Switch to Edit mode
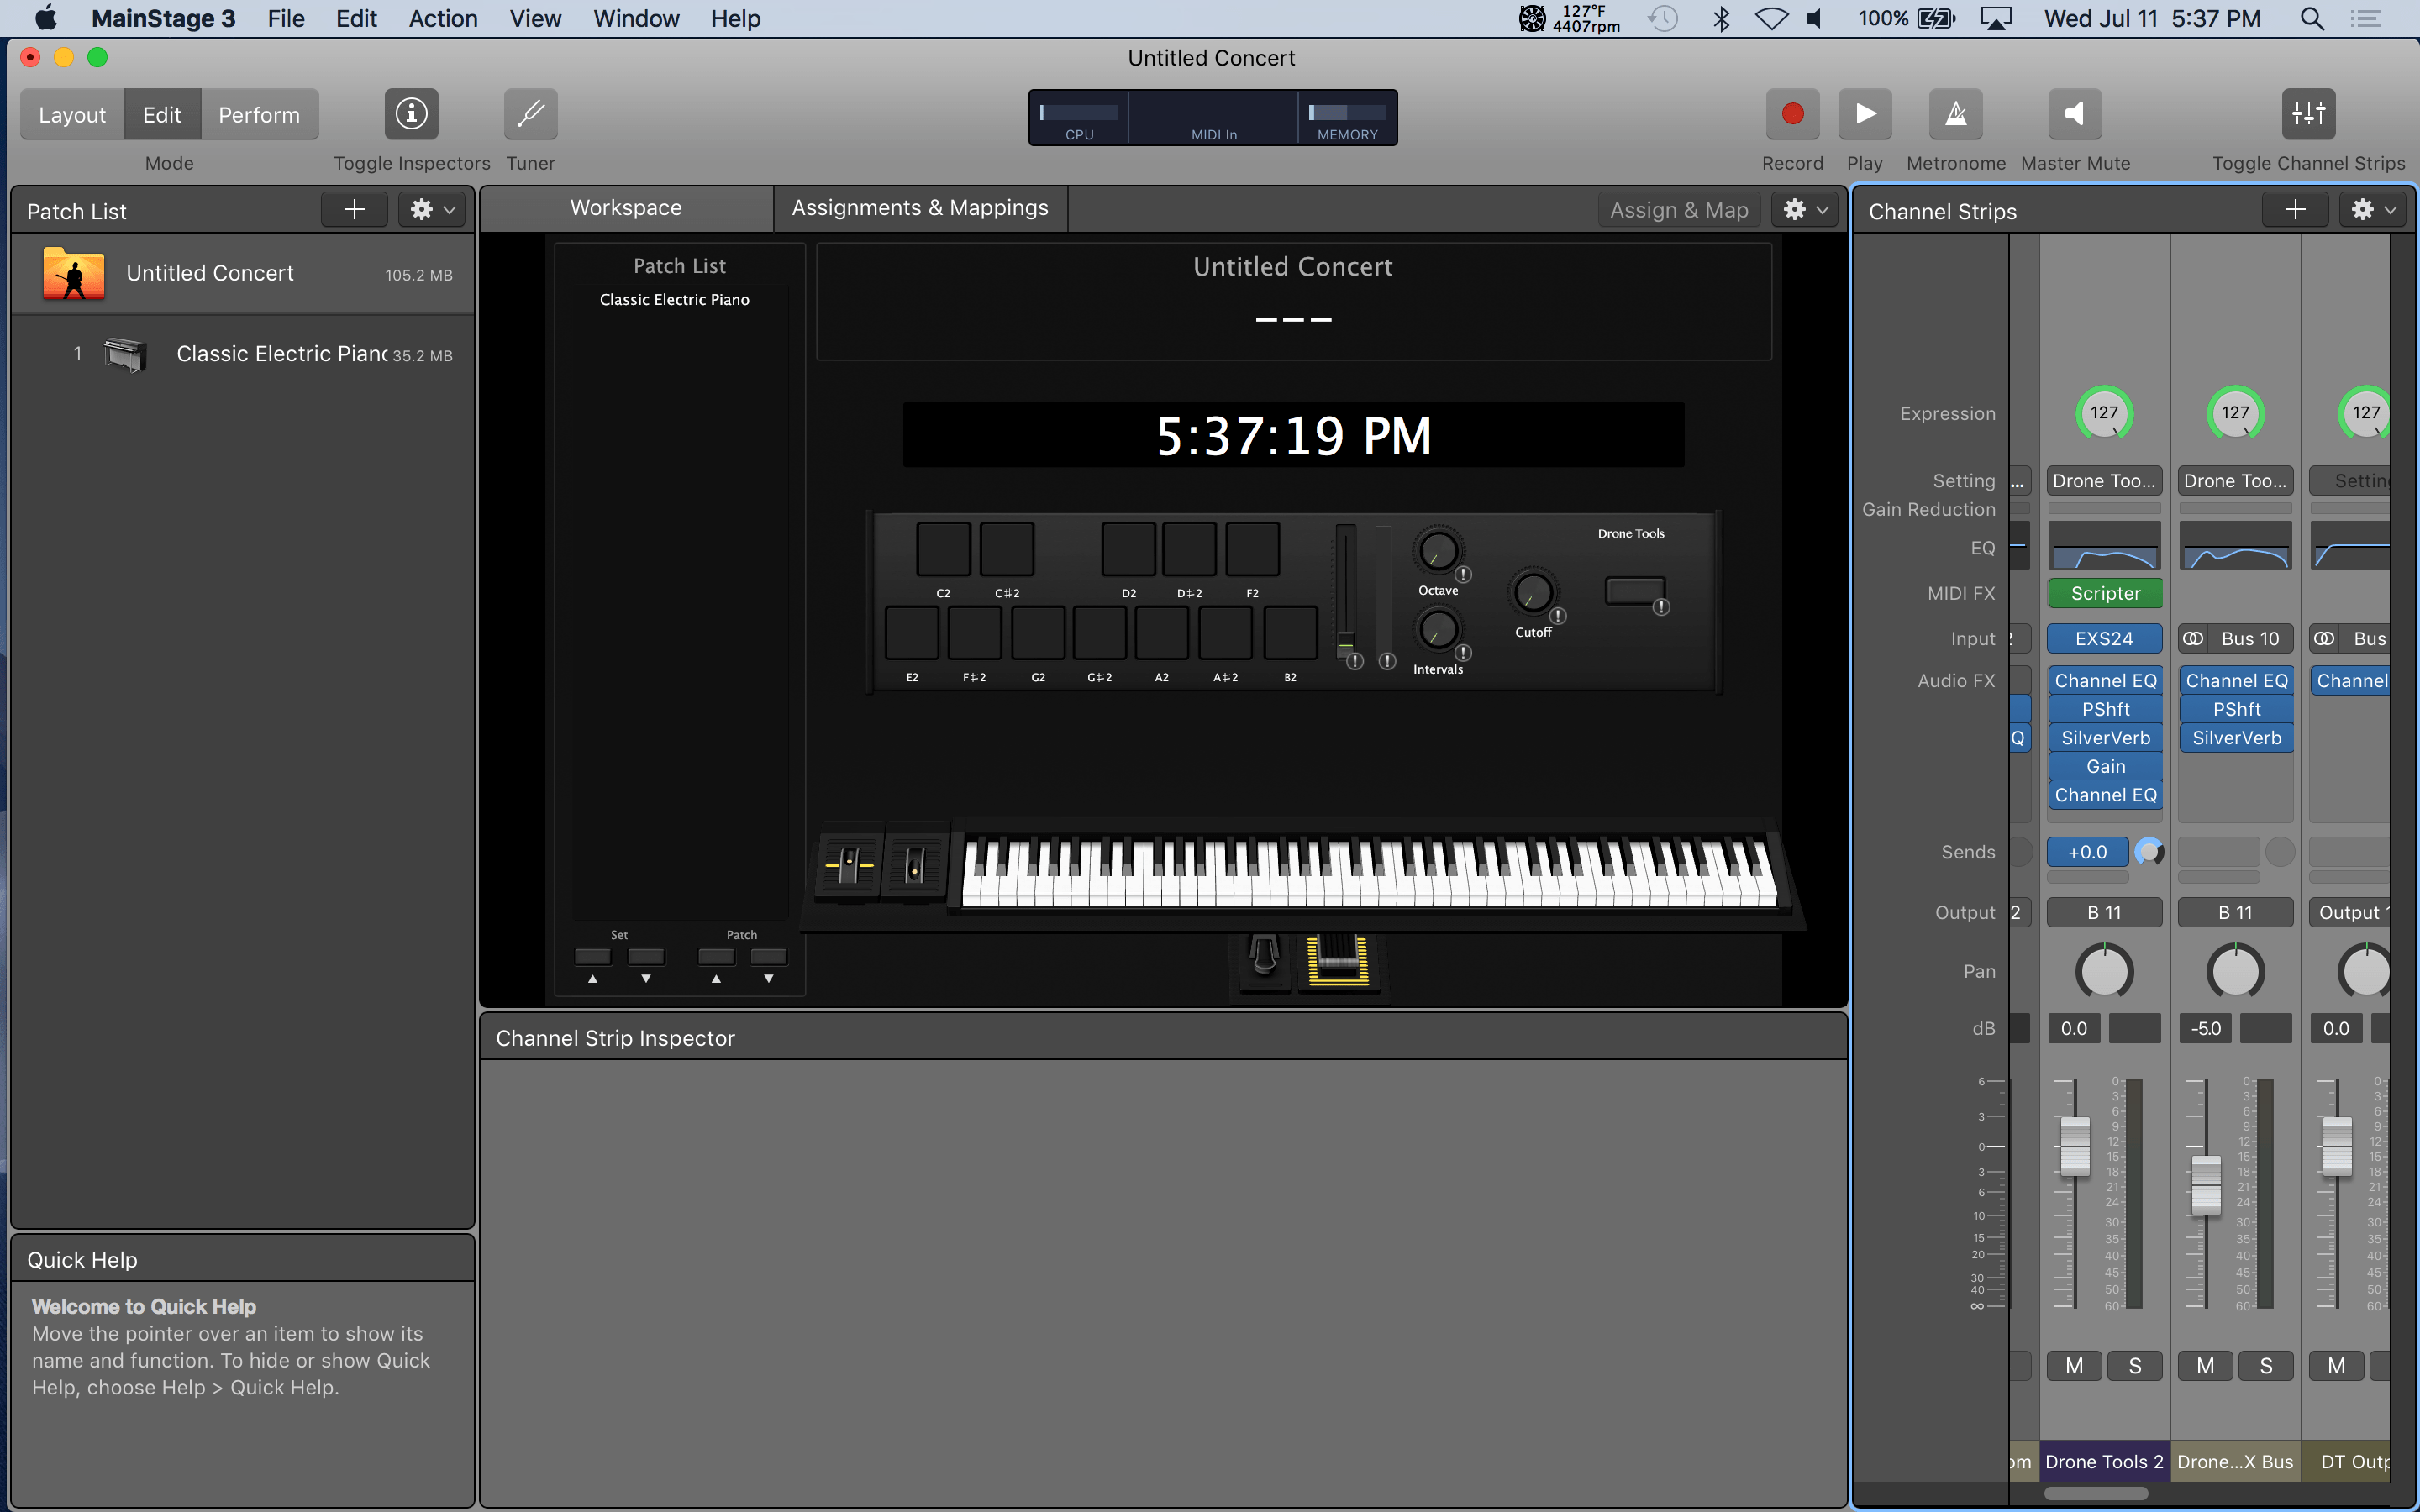Screen dimensions: 2420x1512 click(x=162, y=114)
